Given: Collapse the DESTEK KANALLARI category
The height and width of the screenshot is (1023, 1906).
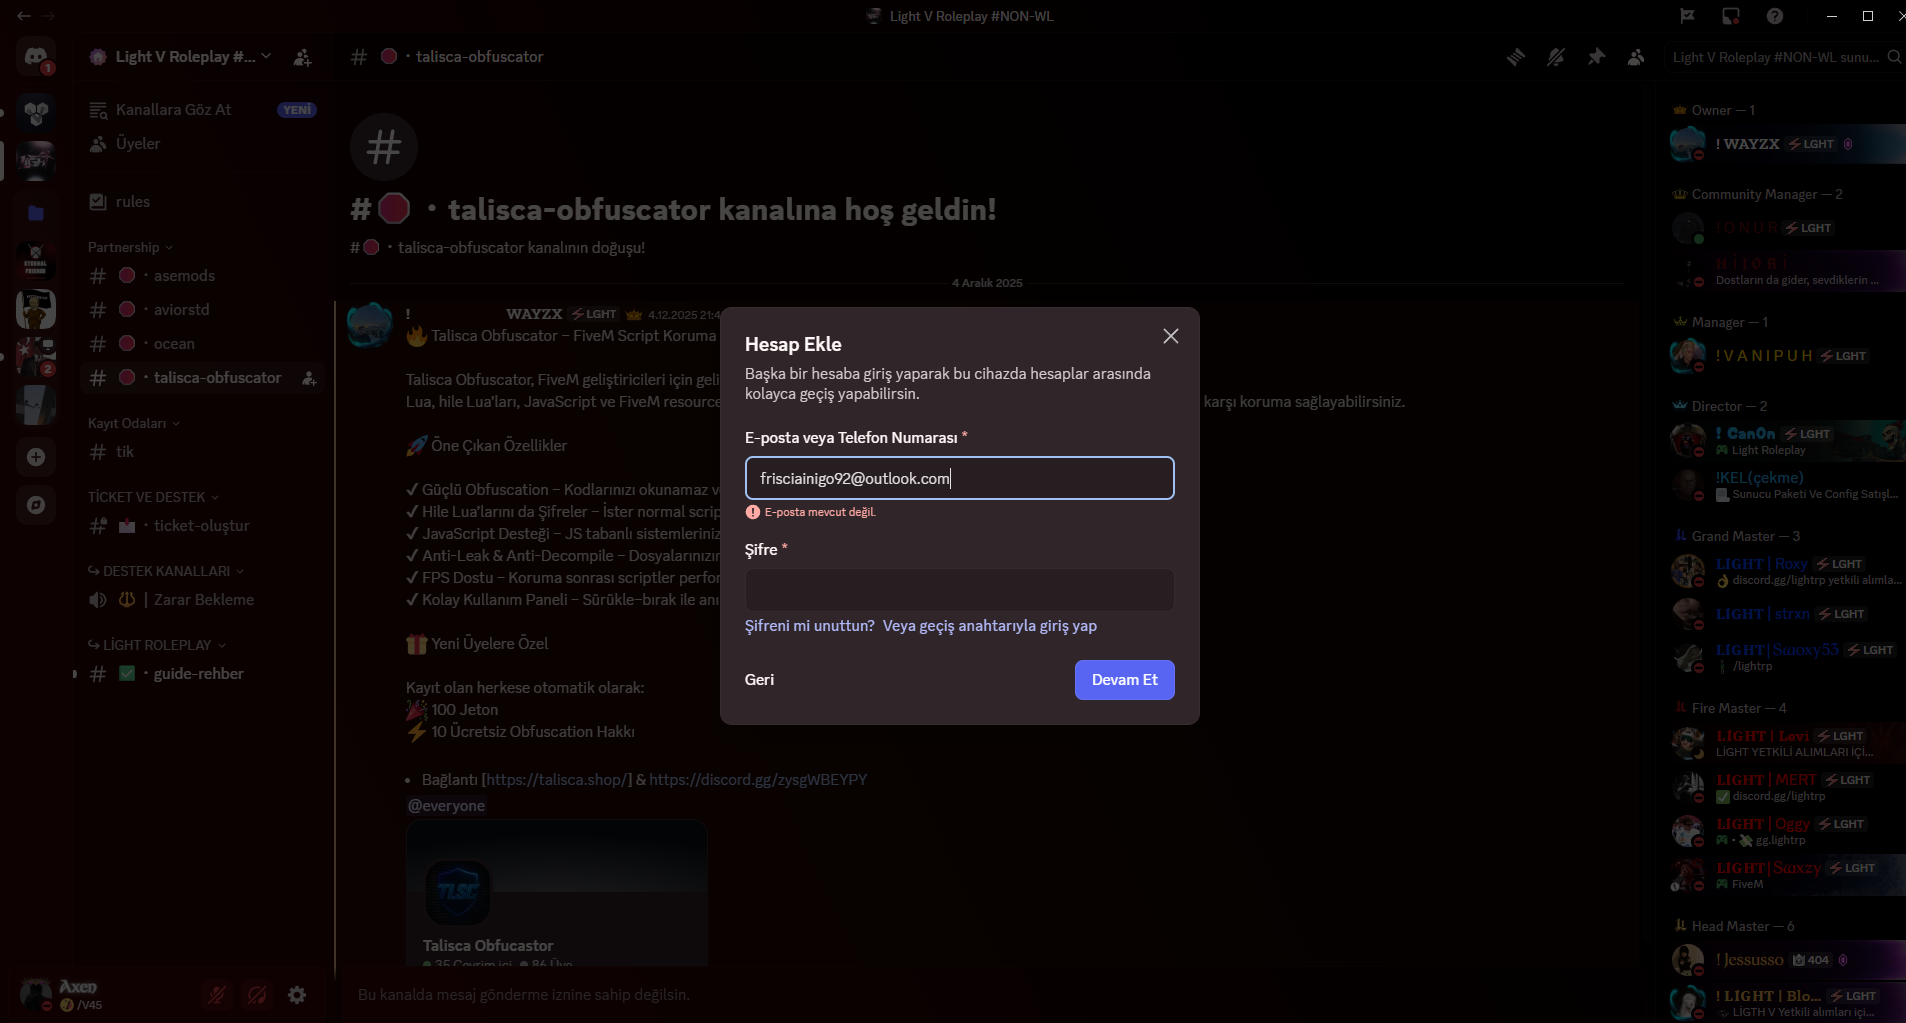Looking at the screenshot, I should pos(166,571).
